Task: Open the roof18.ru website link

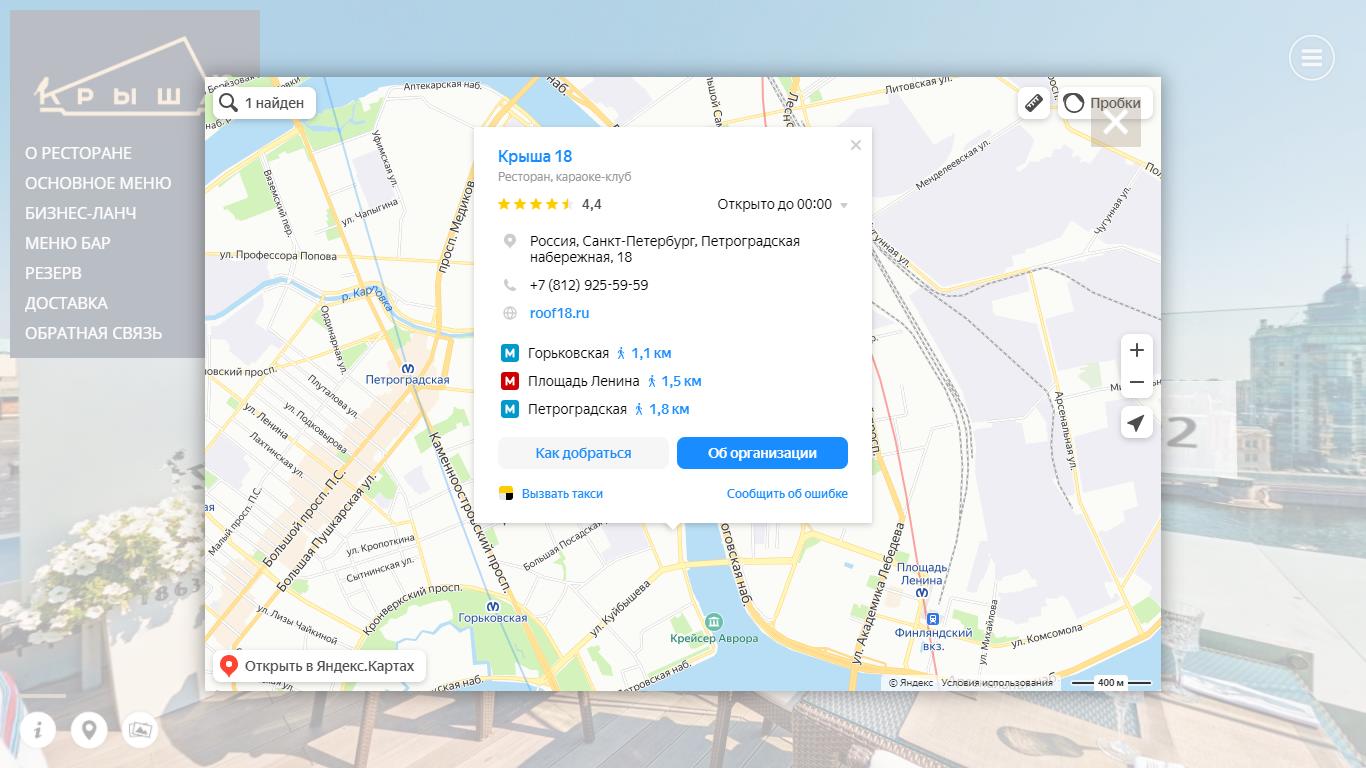Action: [x=559, y=313]
